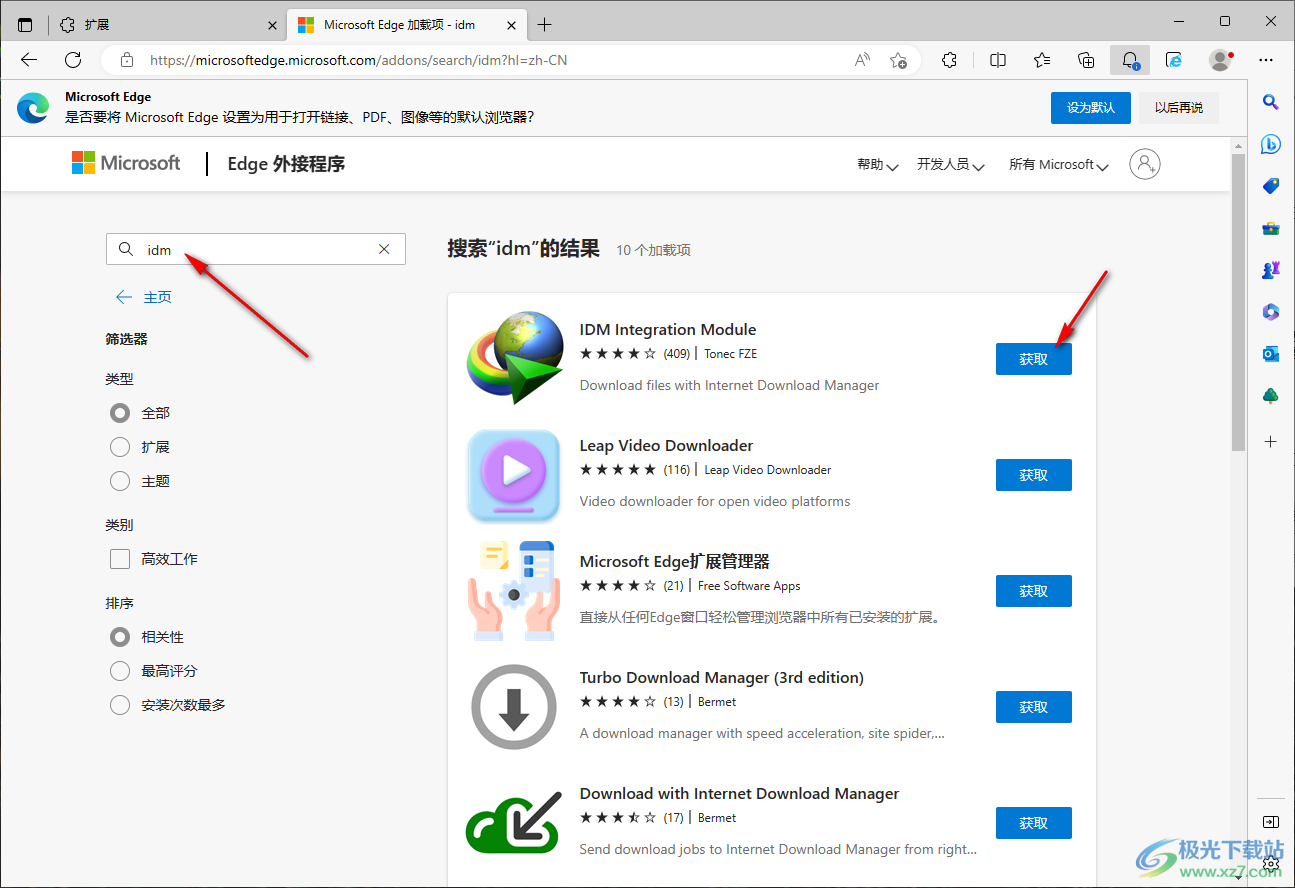Sort results by 最高评分
The image size is (1295, 888).
pyautogui.click(x=120, y=671)
